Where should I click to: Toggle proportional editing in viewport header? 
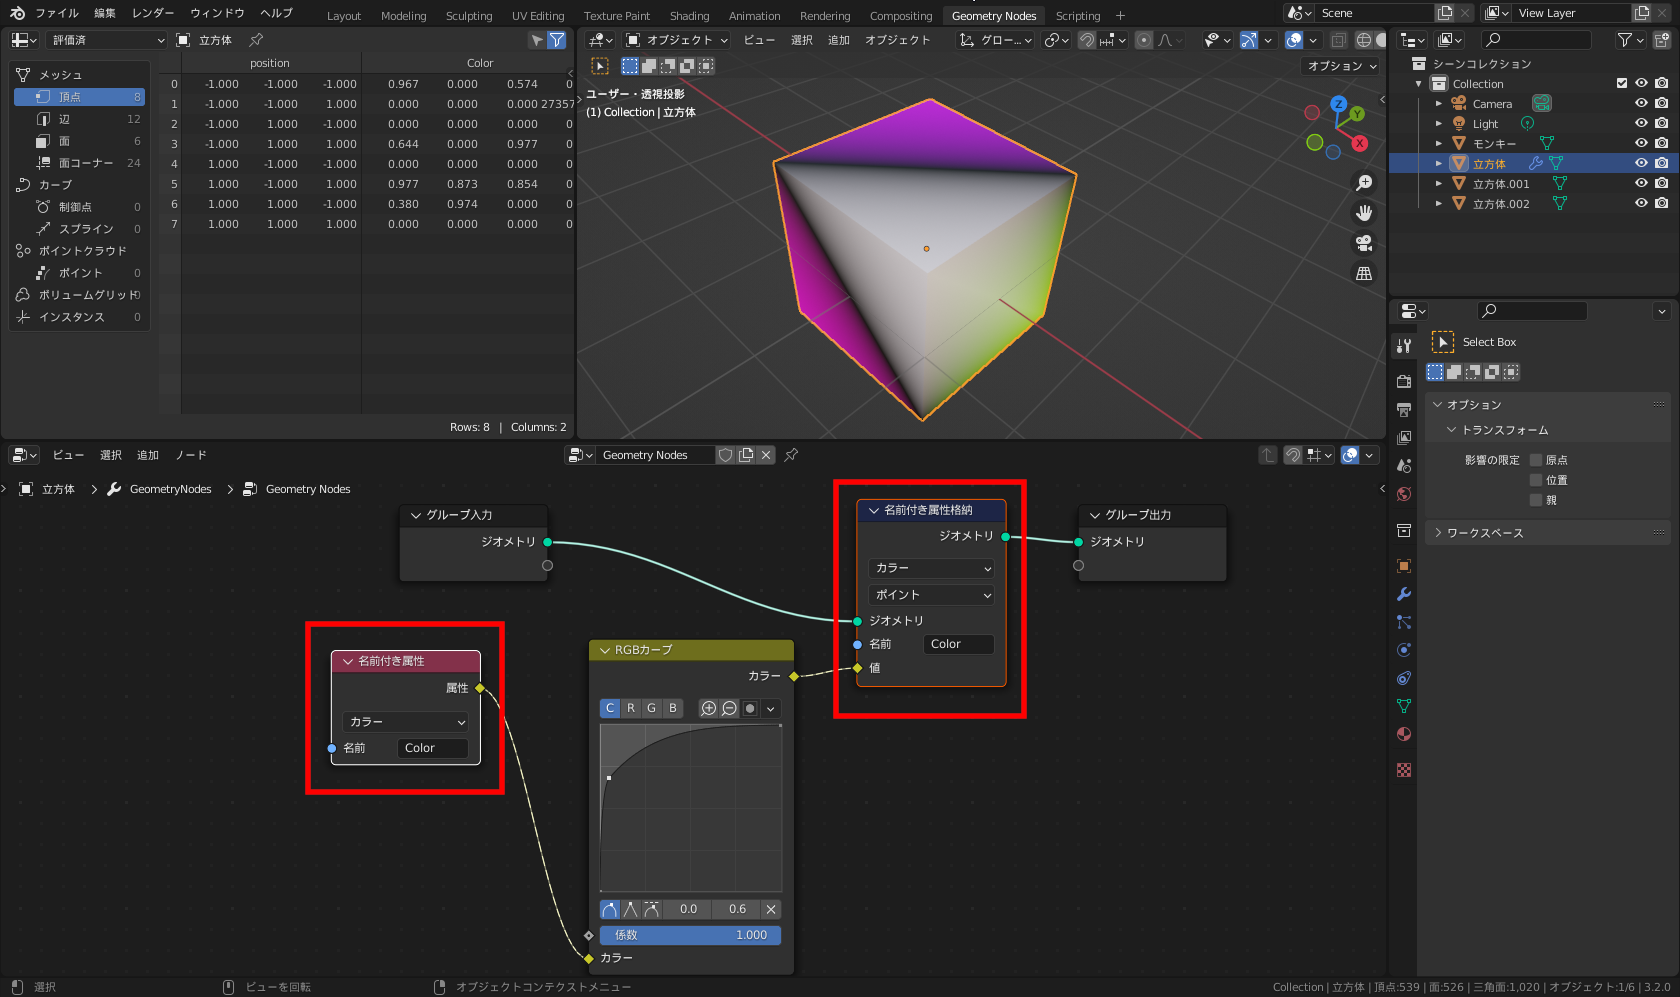[1143, 40]
